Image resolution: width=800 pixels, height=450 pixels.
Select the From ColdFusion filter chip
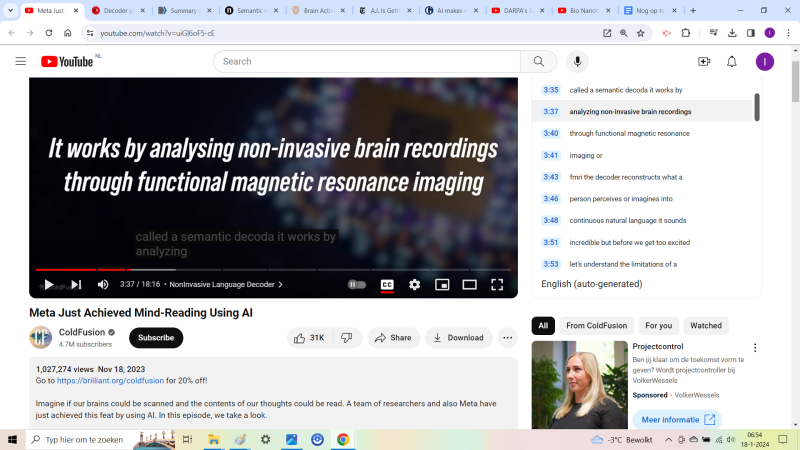[596, 325]
